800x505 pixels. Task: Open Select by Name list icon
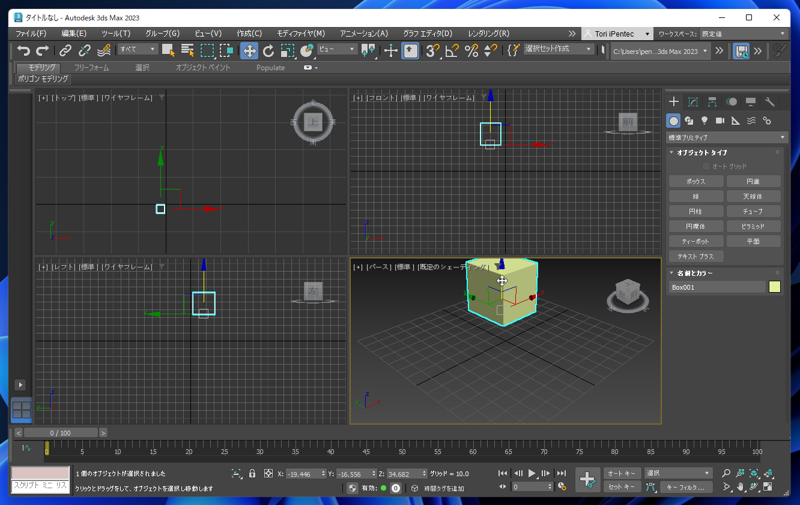click(187, 50)
